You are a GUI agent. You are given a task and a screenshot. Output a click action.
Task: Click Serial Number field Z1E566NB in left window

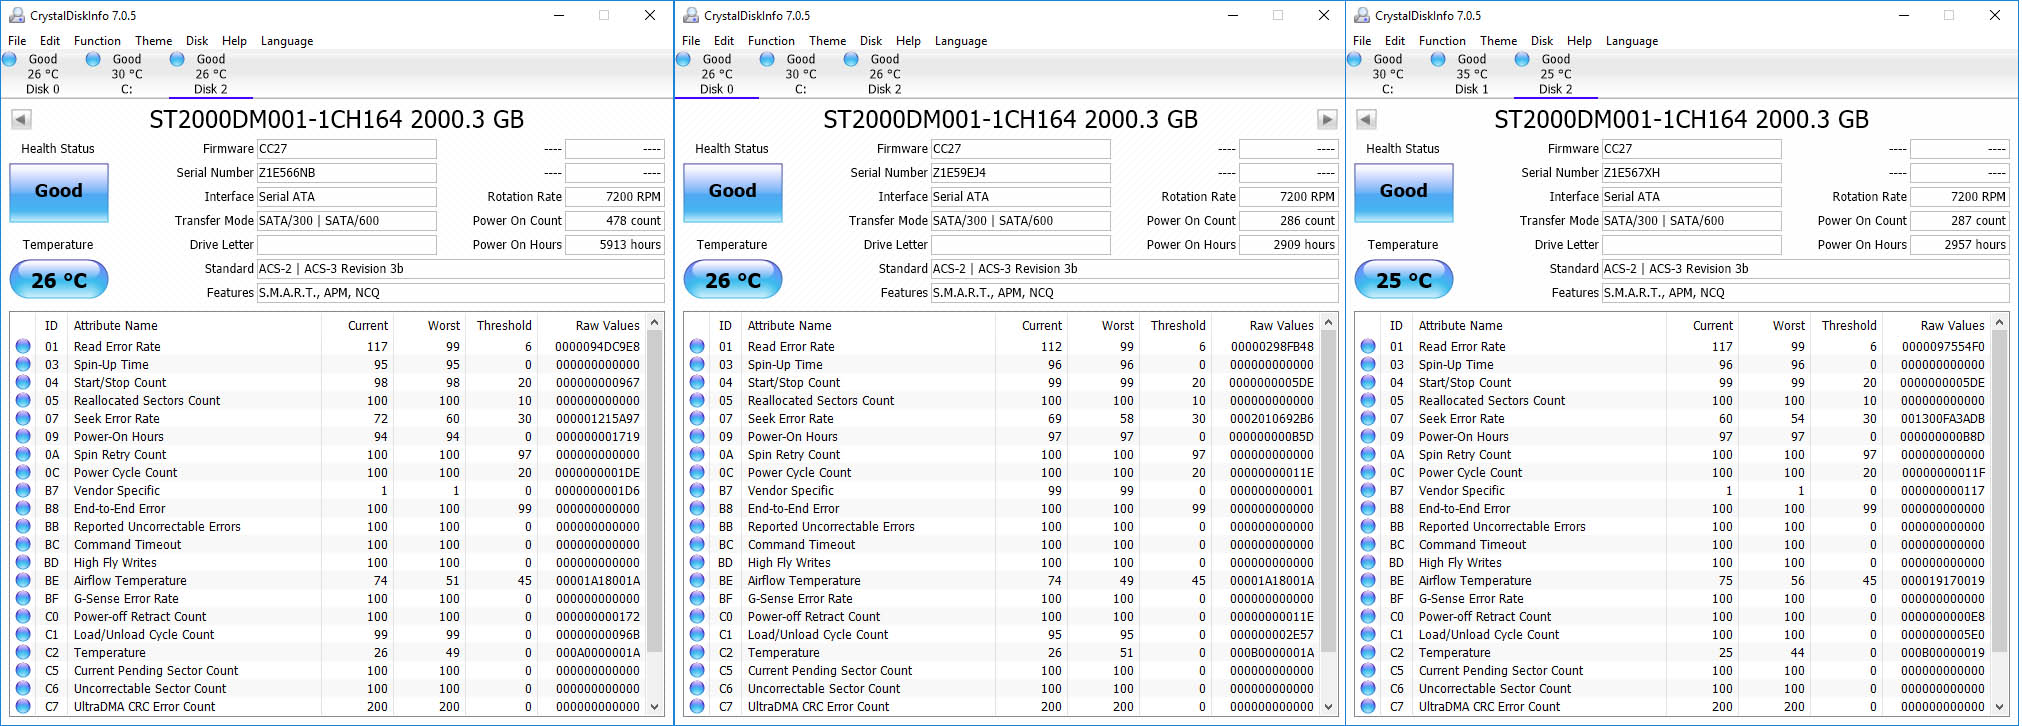point(346,172)
